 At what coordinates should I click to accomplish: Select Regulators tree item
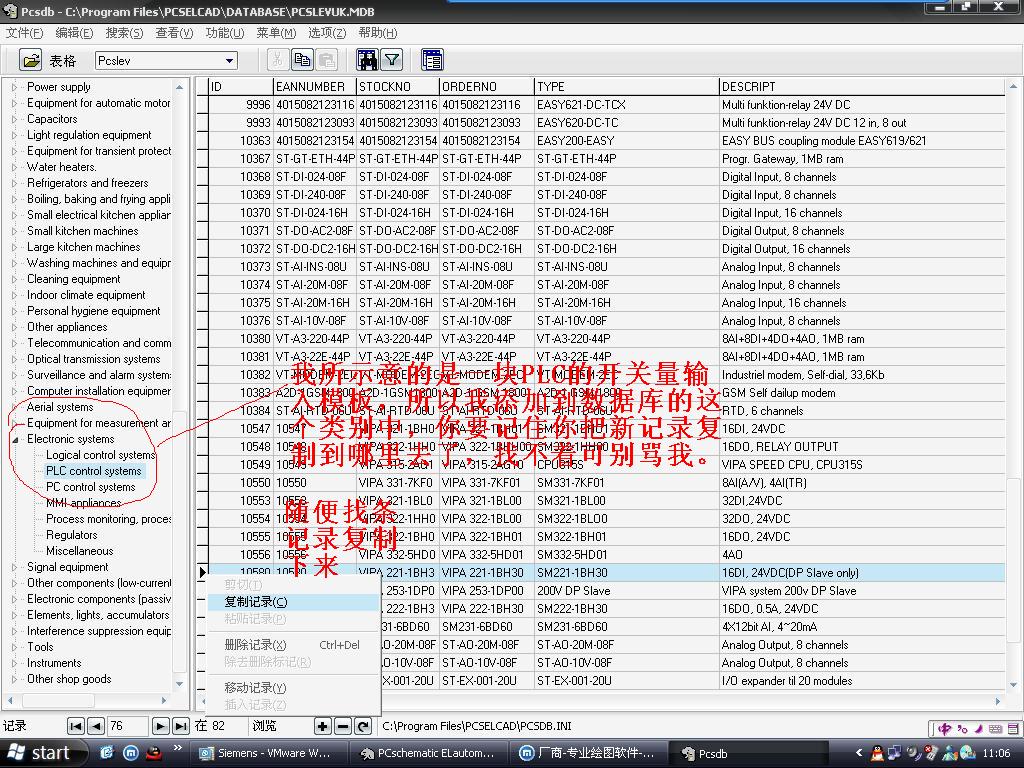click(x=71, y=535)
